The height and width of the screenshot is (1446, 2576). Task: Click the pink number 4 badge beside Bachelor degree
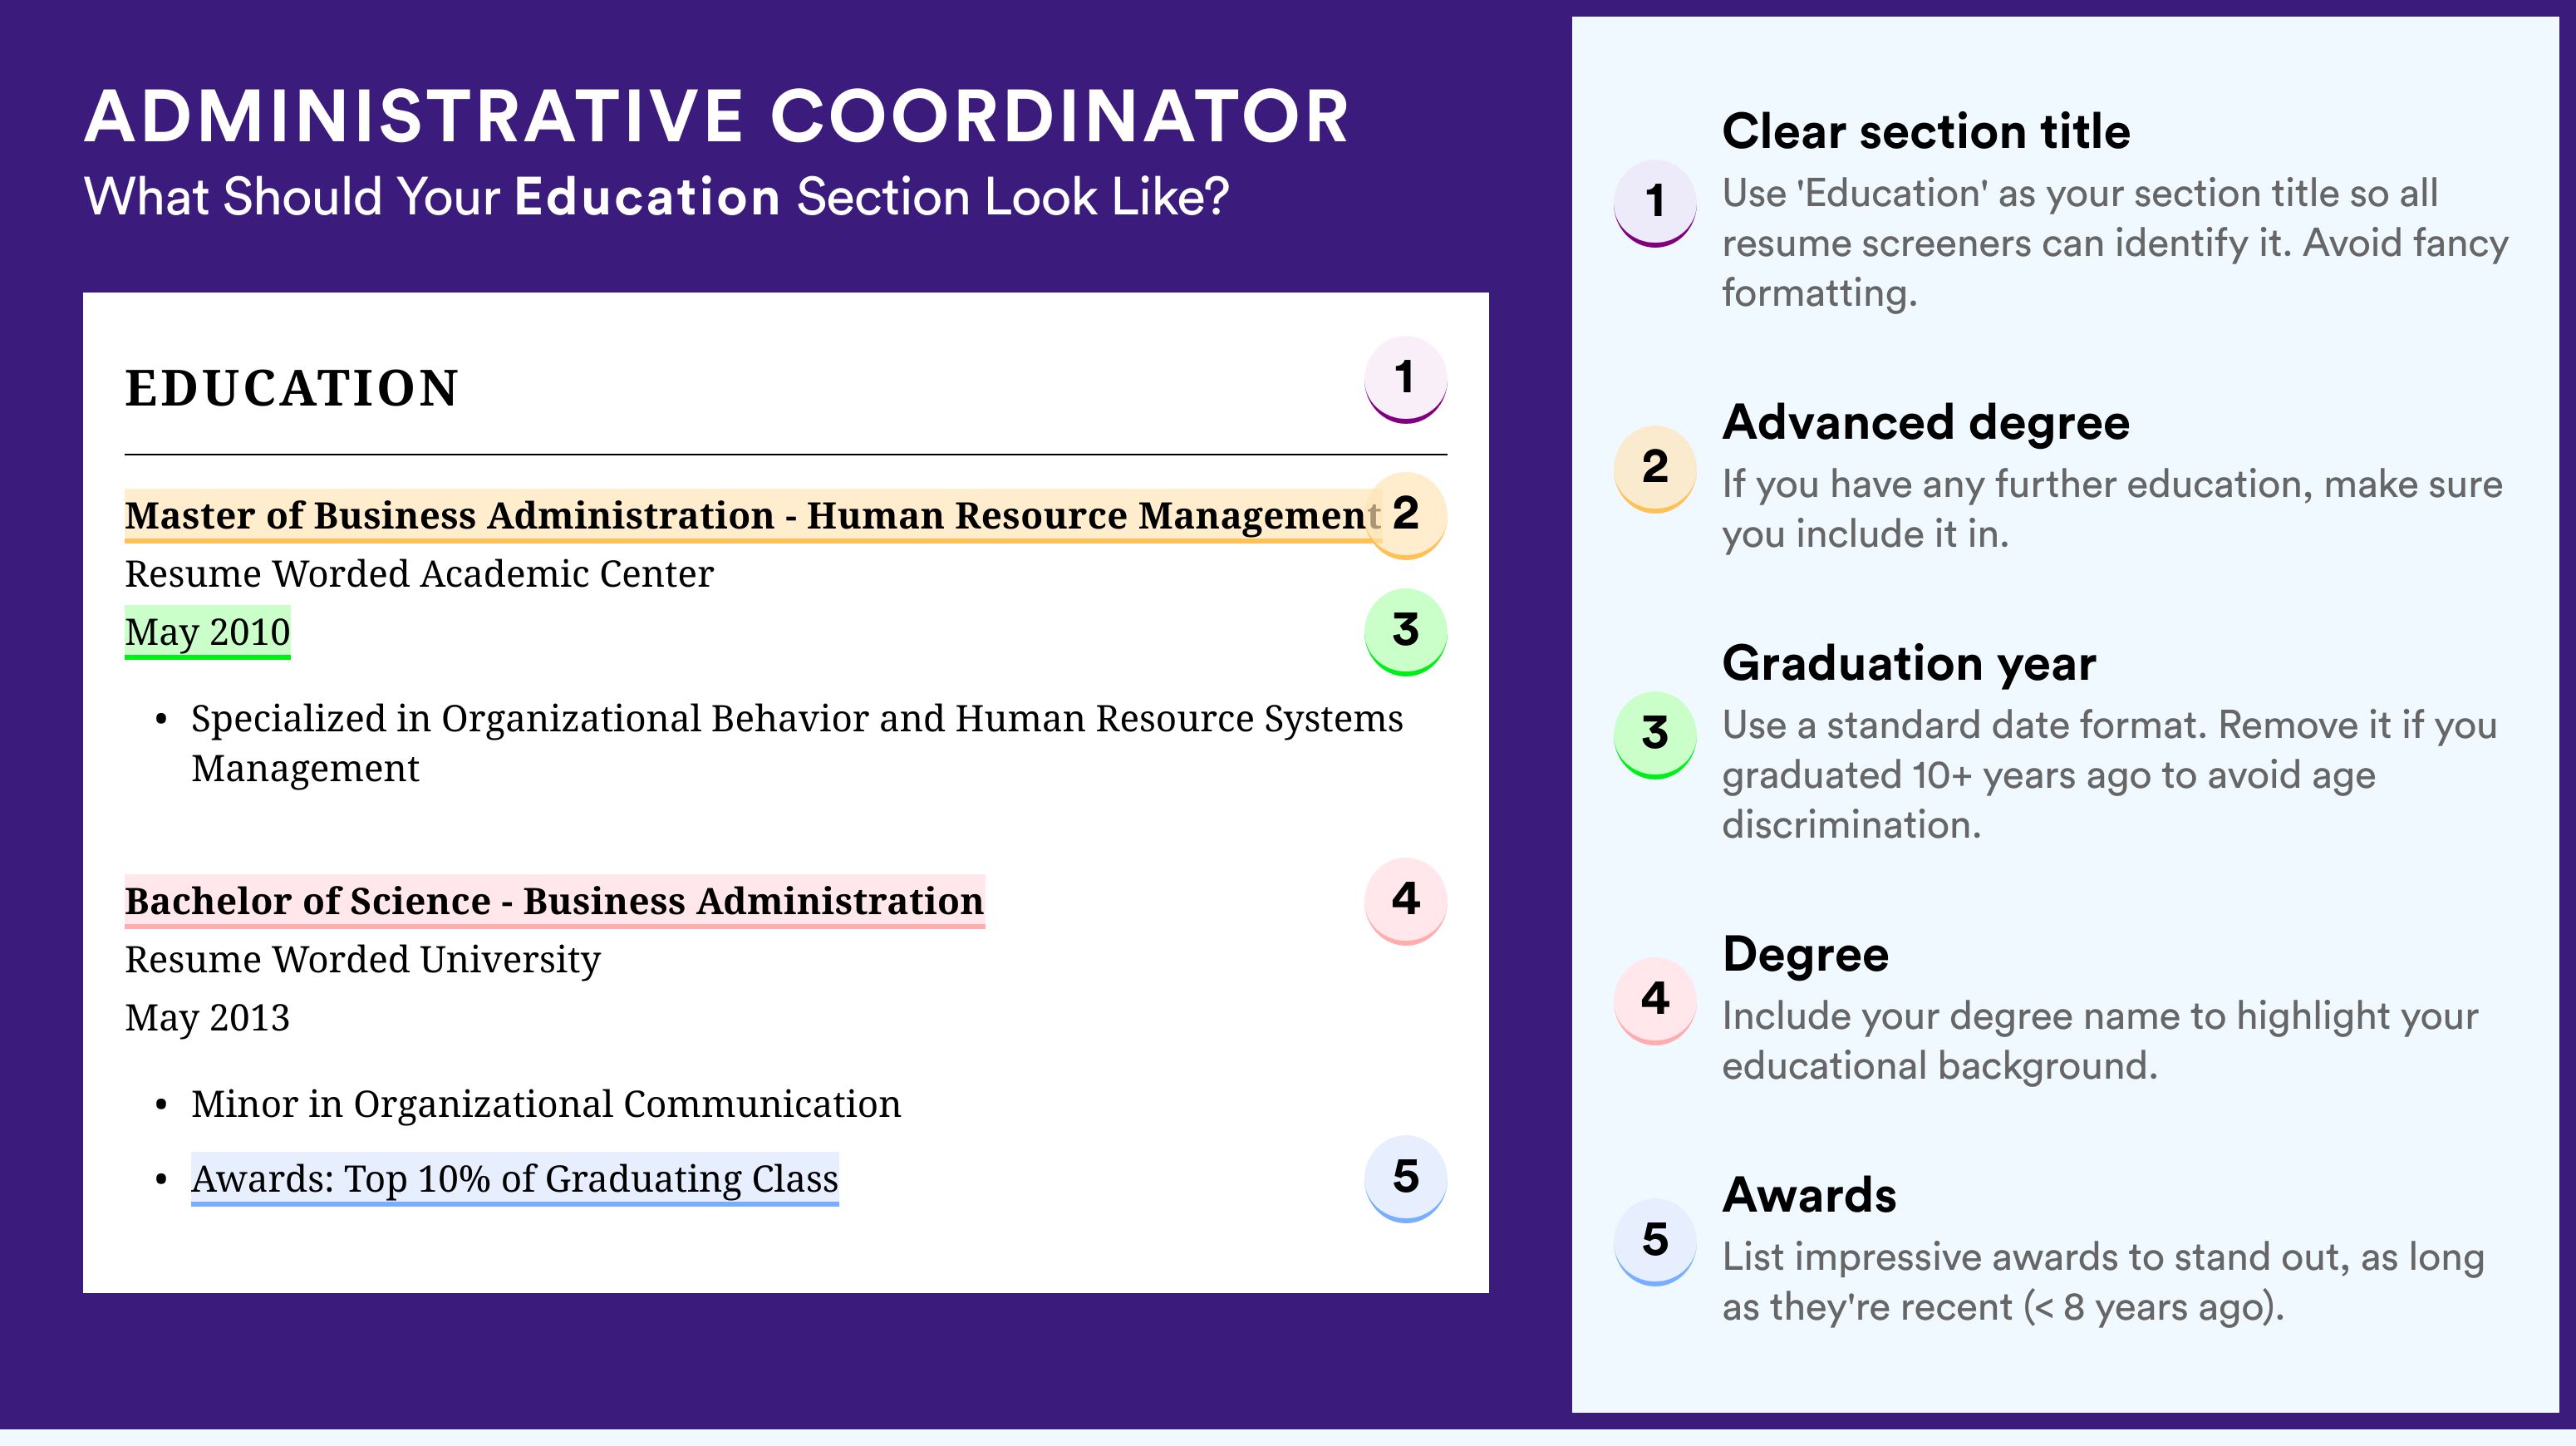click(x=1405, y=900)
